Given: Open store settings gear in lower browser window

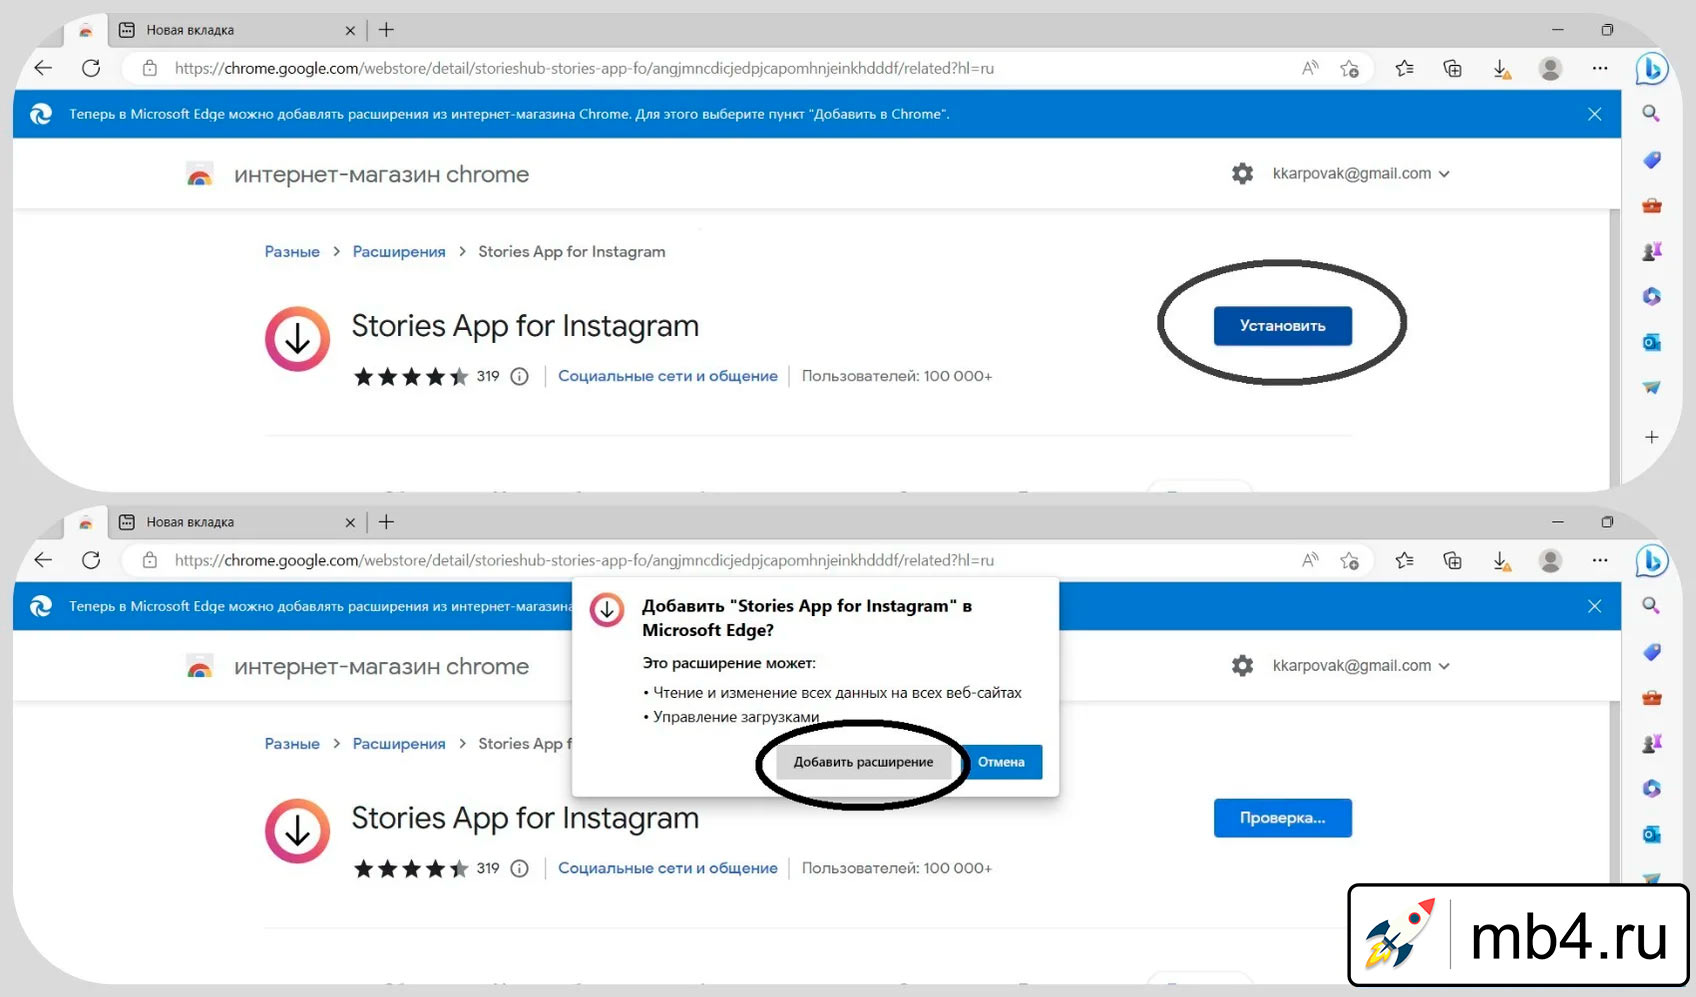Looking at the screenshot, I should pyautogui.click(x=1242, y=665).
